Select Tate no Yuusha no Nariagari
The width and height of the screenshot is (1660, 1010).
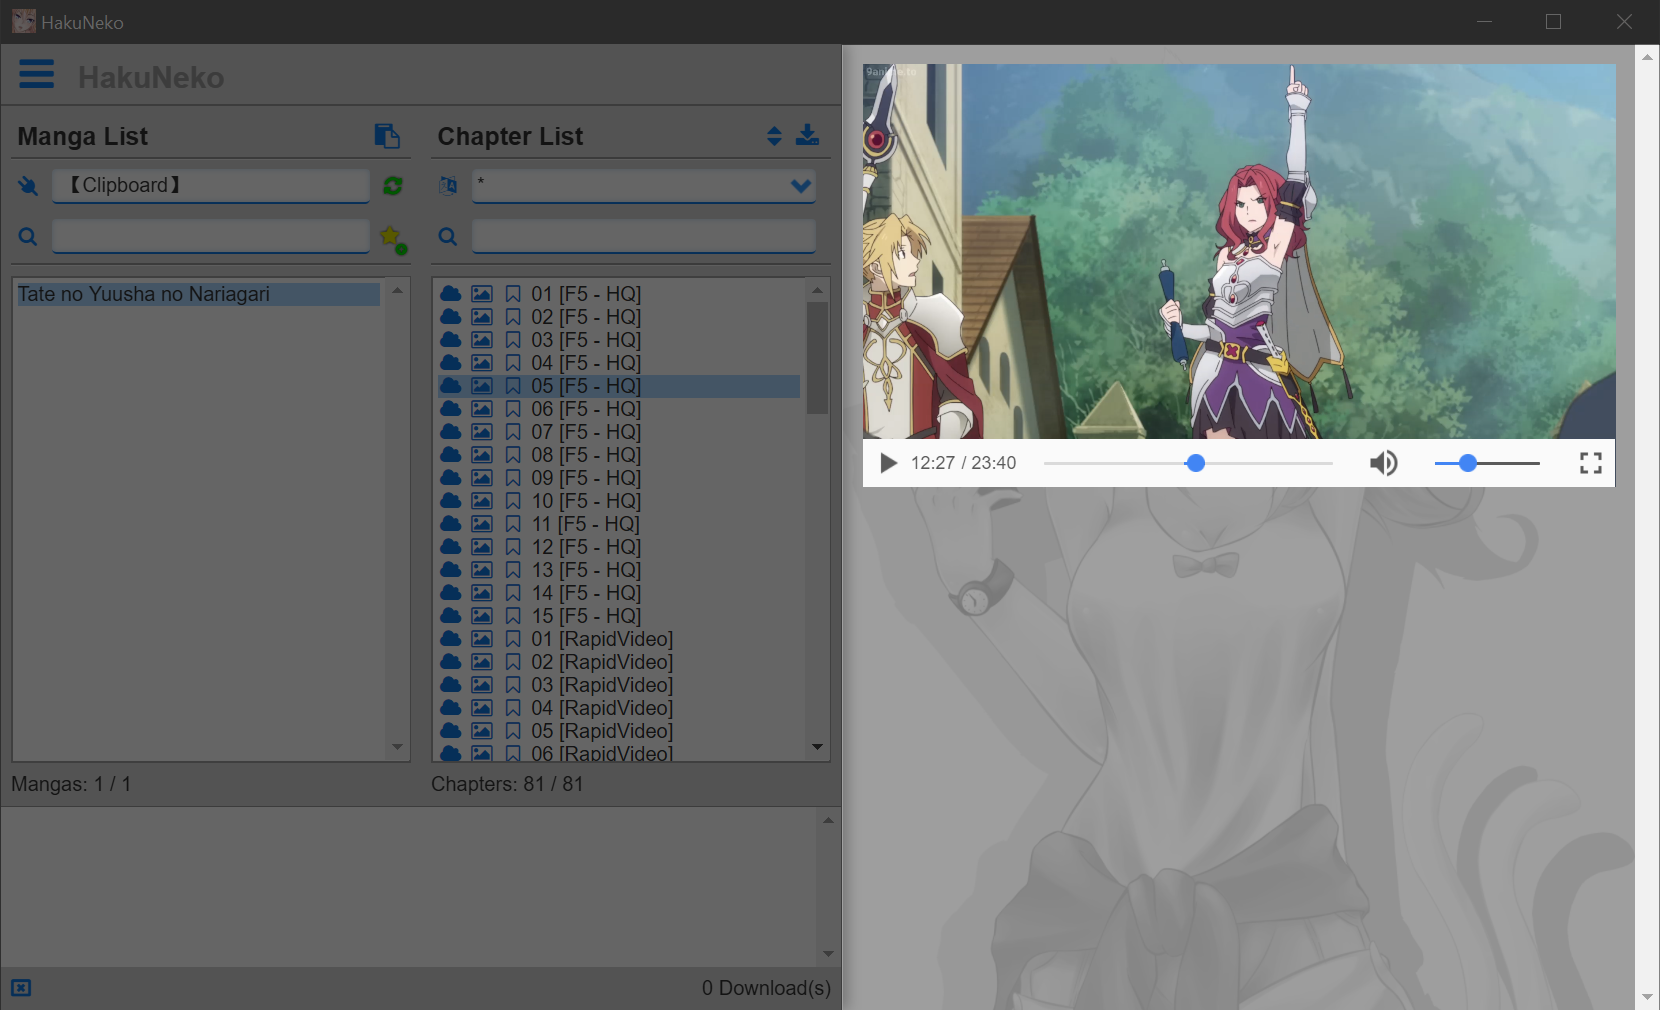tap(198, 294)
